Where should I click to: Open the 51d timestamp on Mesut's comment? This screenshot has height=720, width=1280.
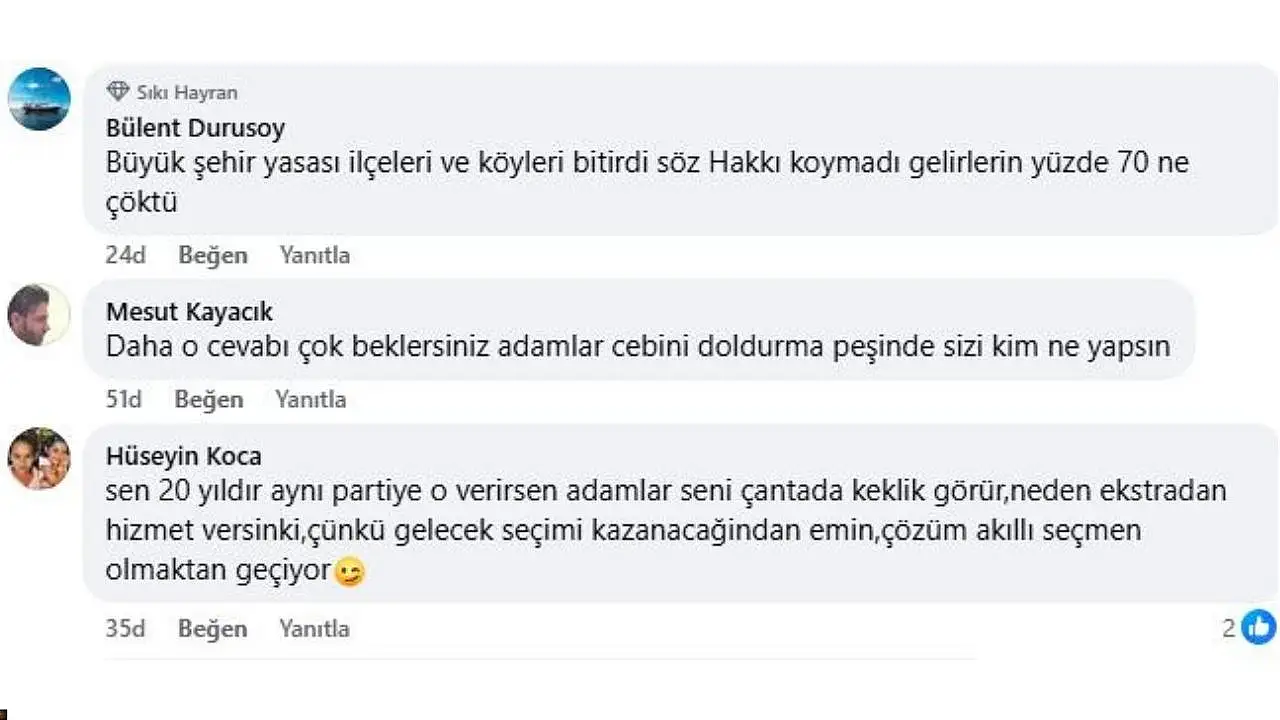123,399
